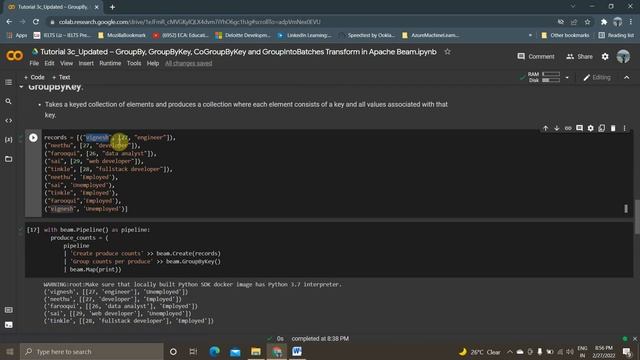Viewport: 640px width, 360px height.
Task: Click the All changes saved link
Action: click(x=189, y=63)
